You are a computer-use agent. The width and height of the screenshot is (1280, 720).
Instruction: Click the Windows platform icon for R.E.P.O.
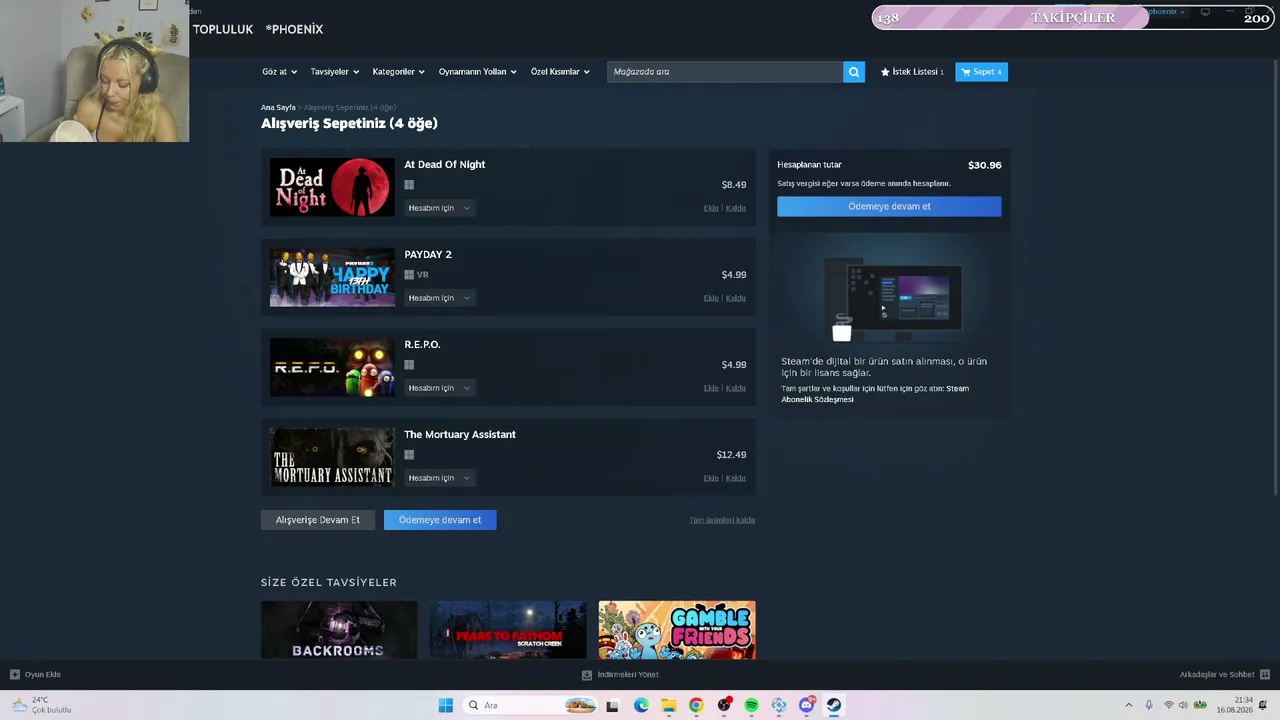pos(409,365)
